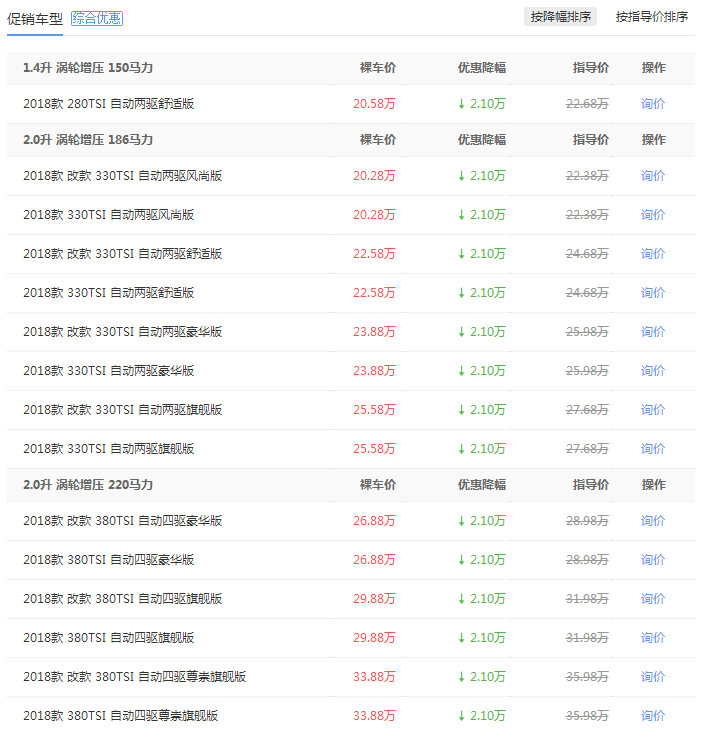
Task: Click 询价 for 改款 330TSI 自动两驱风尚版
Action: (x=653, y=175)
